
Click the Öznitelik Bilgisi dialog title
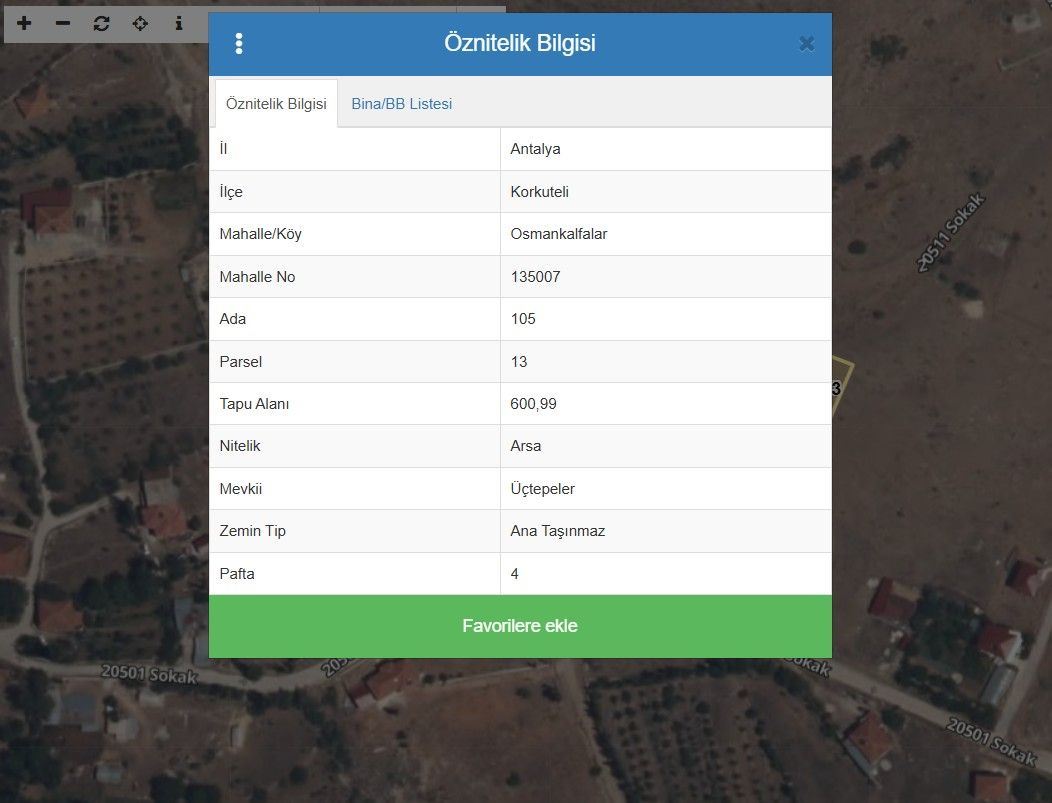click(519, 44)
